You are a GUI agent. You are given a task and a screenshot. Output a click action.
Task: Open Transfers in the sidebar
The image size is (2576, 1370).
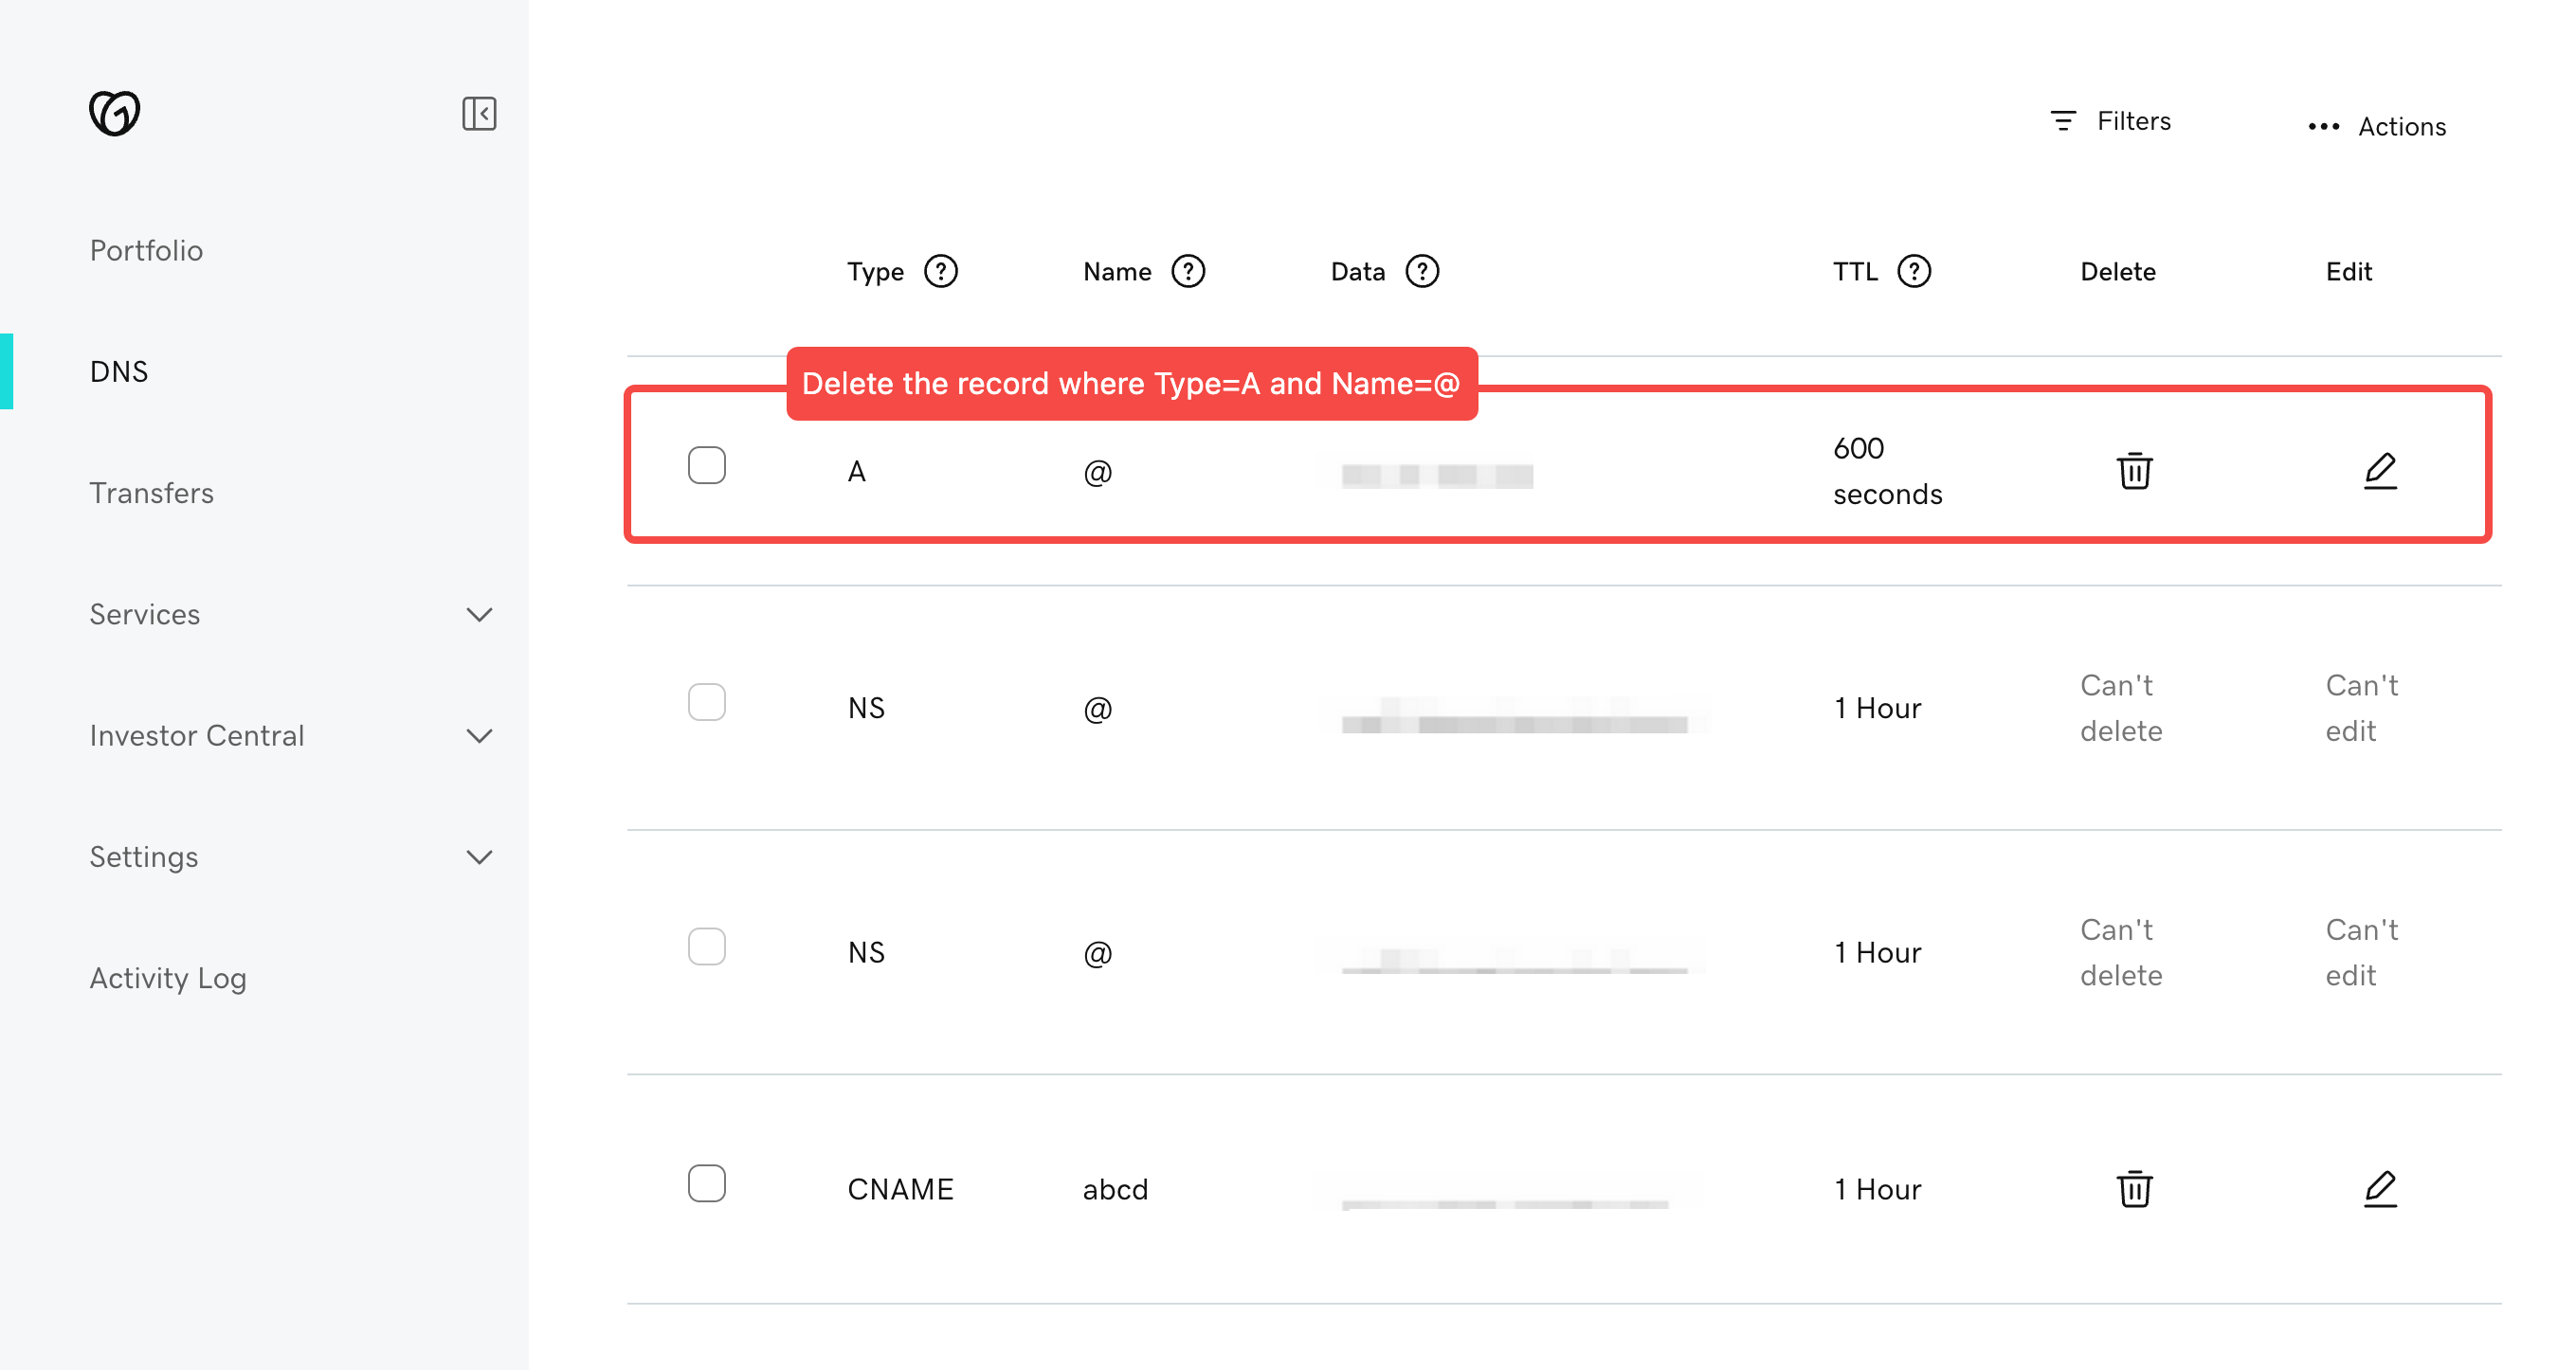[x=151, y=493]
